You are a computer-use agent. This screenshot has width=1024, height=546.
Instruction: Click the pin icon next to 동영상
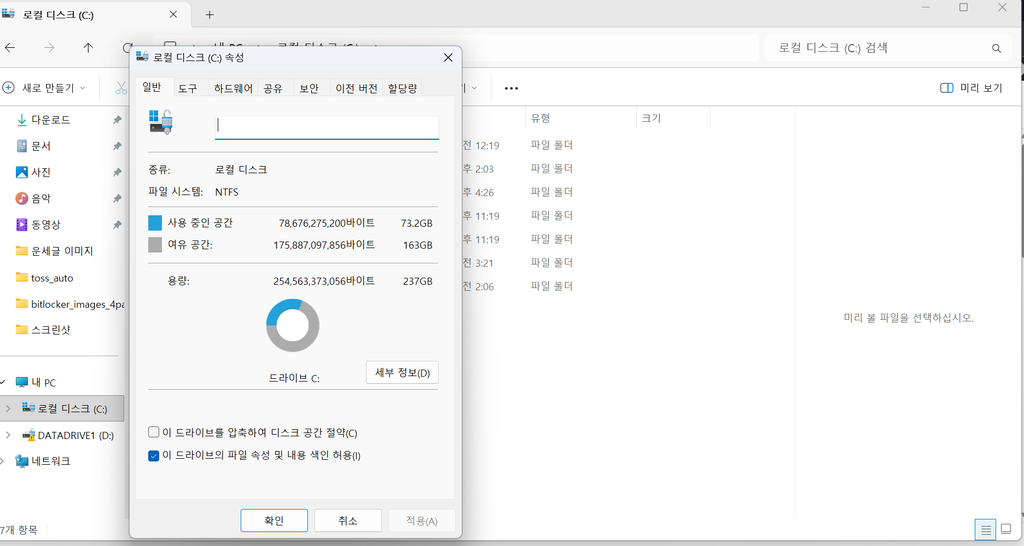117,224
